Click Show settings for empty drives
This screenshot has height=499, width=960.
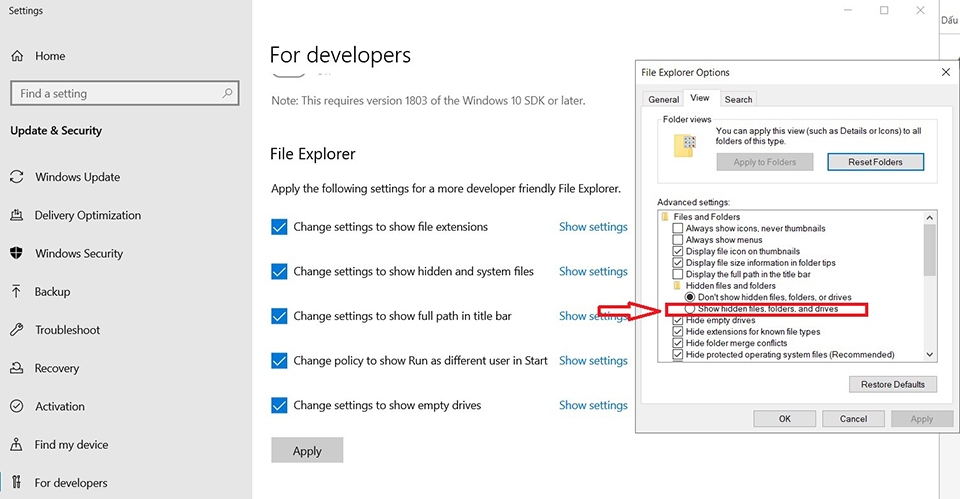click(593, 405)
